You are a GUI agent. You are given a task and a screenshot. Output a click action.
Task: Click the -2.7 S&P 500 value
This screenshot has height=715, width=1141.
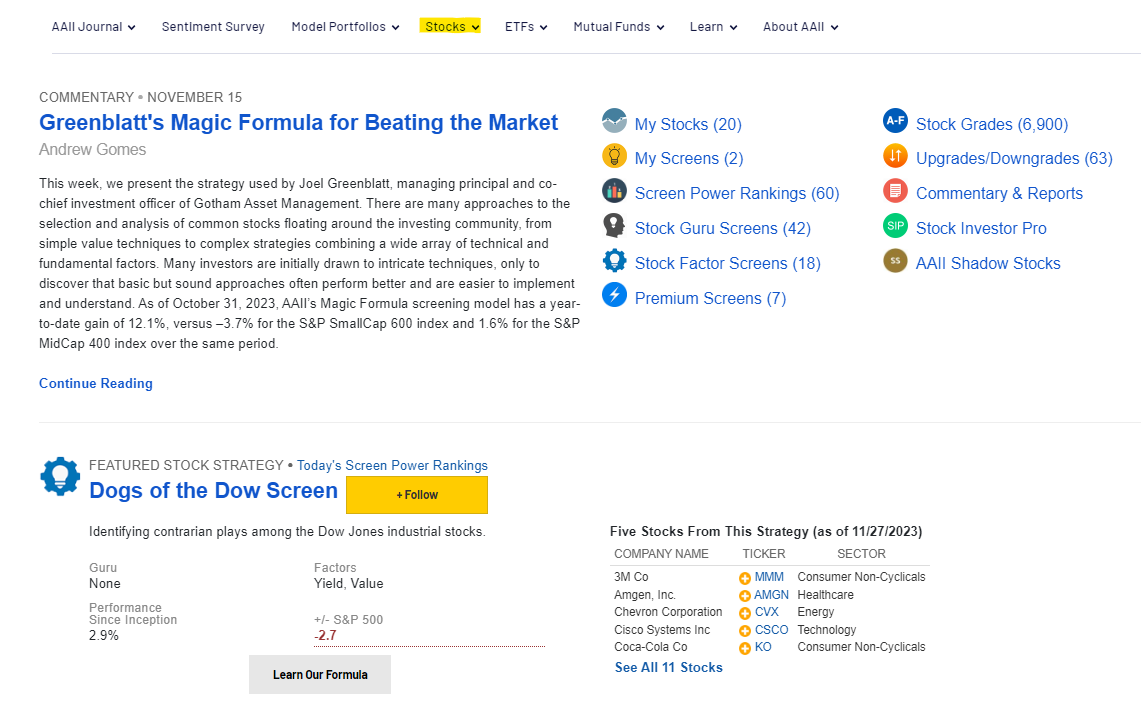coord(325,635)
